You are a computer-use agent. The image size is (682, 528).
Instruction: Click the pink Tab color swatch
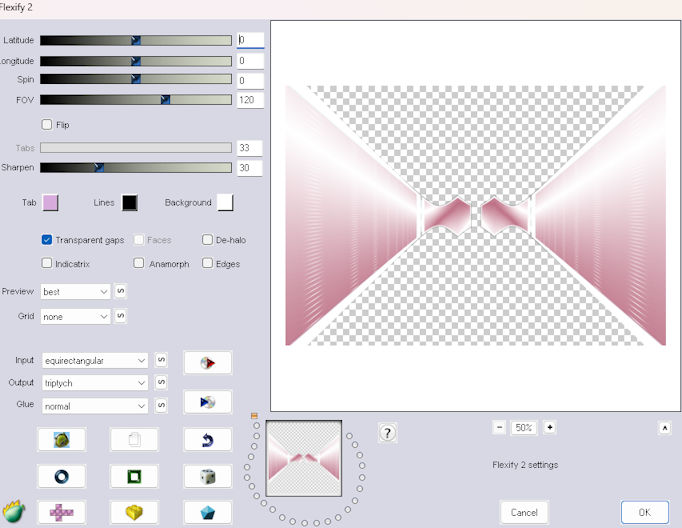50,203
